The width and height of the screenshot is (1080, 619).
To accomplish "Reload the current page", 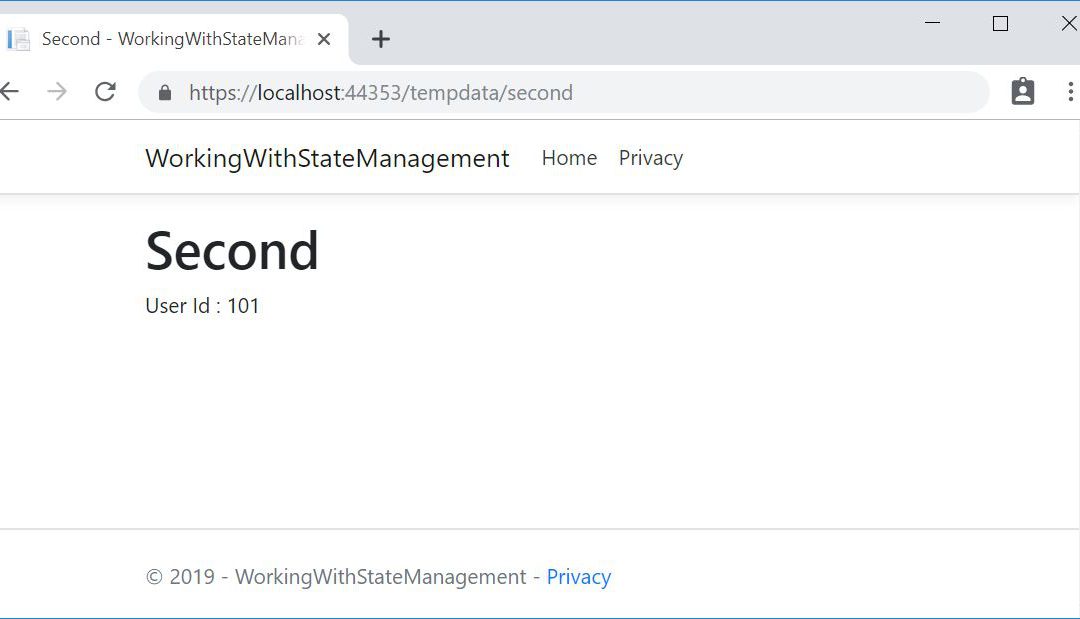I will point(105,92).
